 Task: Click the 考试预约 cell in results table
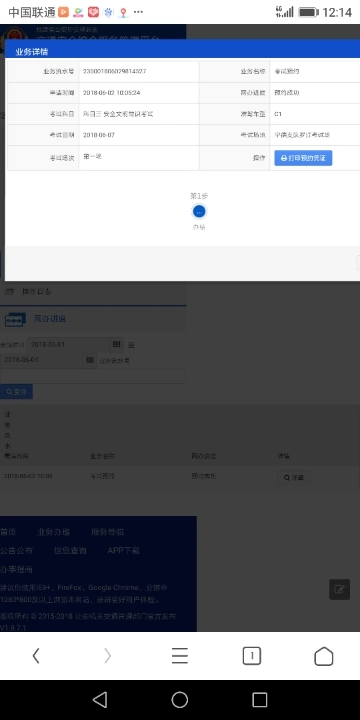coord(102,476)
